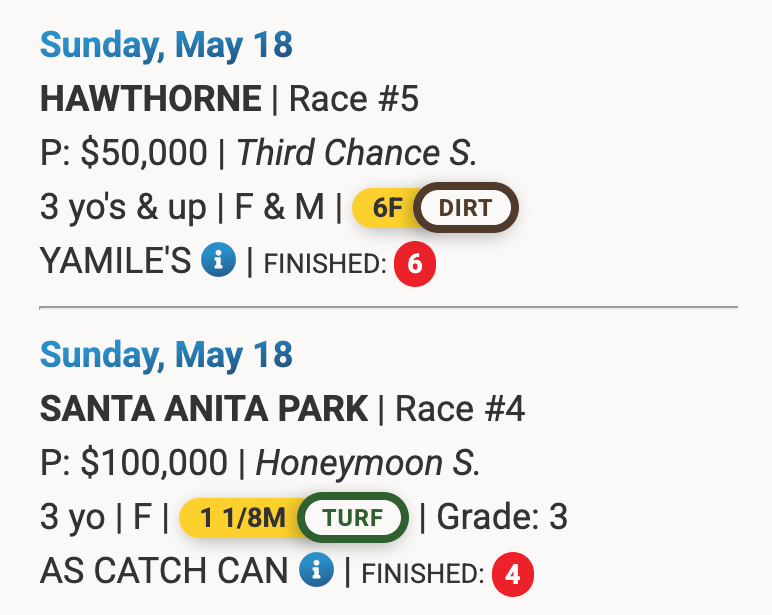Click the yellow 1 1/8M distance badge
Screen dimensions: 772x615
243,518
